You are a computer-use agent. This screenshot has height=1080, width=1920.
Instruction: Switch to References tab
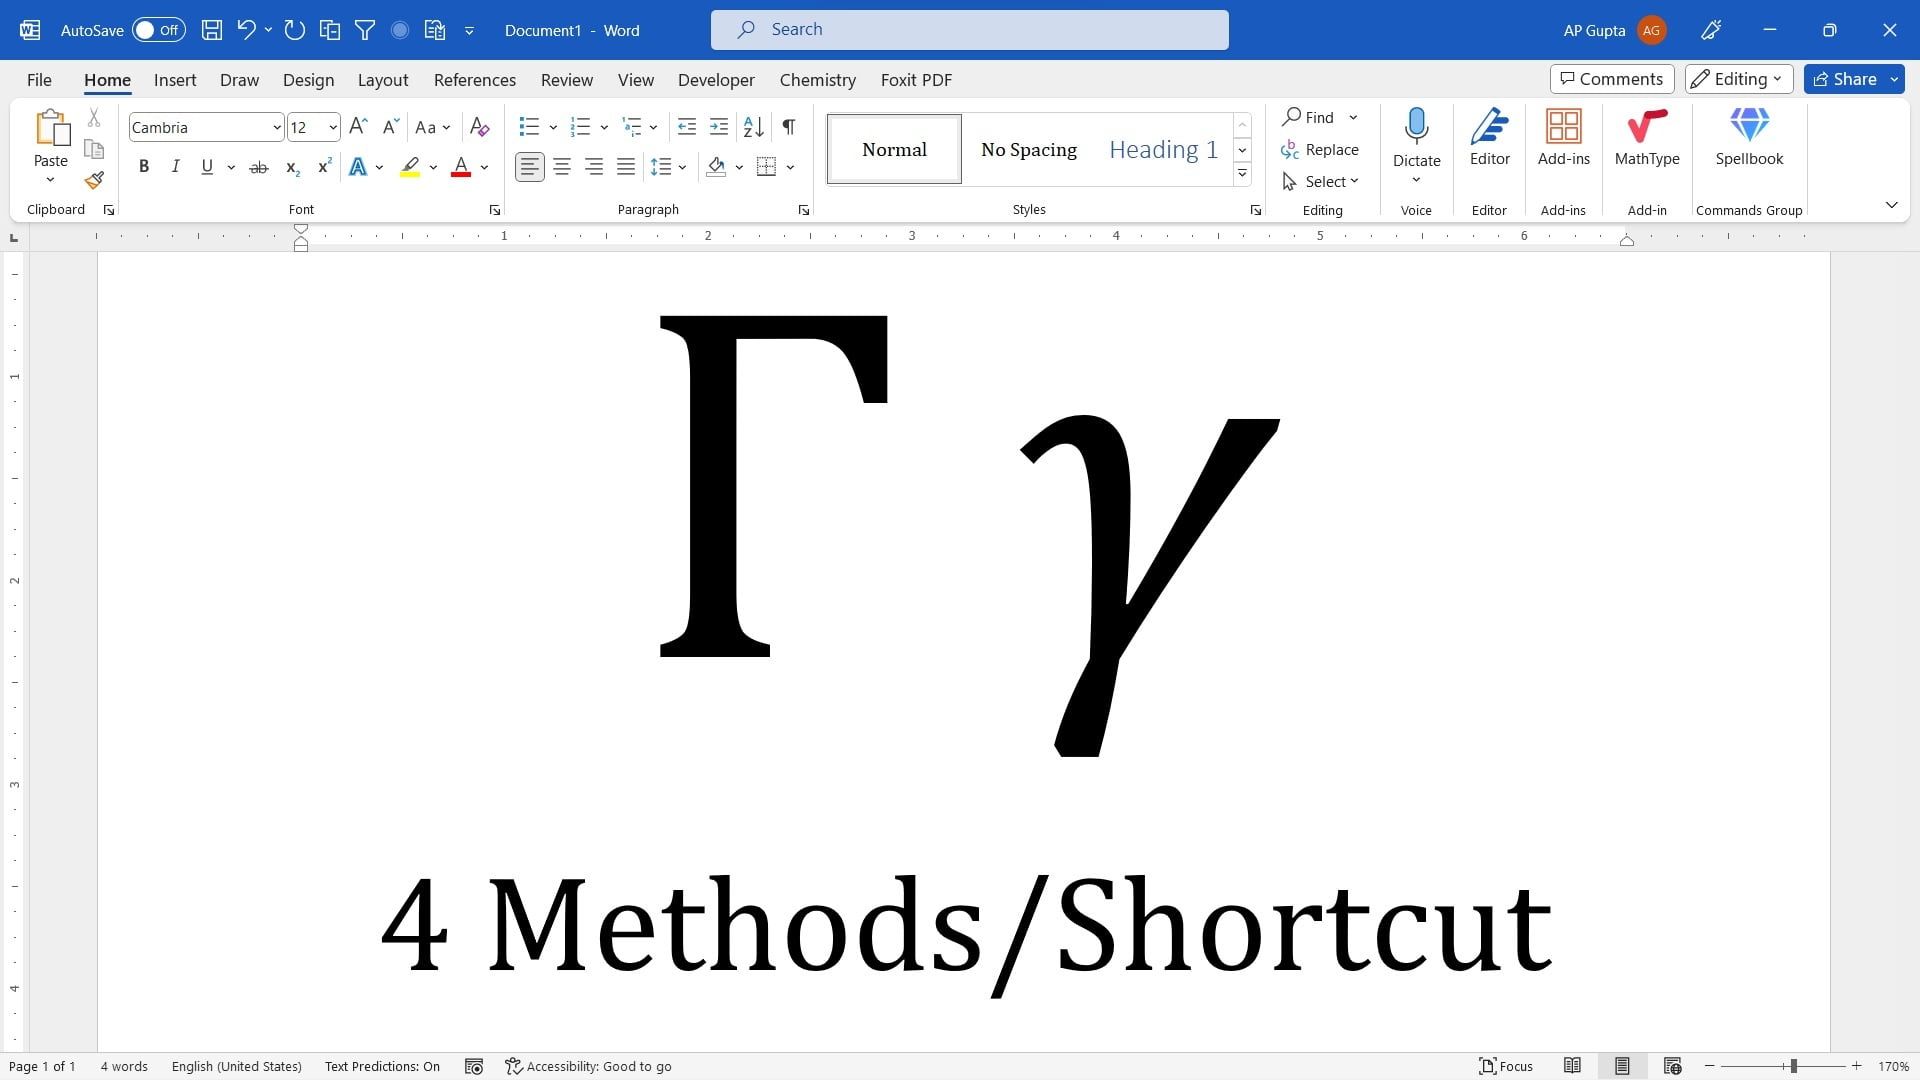(475, 80)
